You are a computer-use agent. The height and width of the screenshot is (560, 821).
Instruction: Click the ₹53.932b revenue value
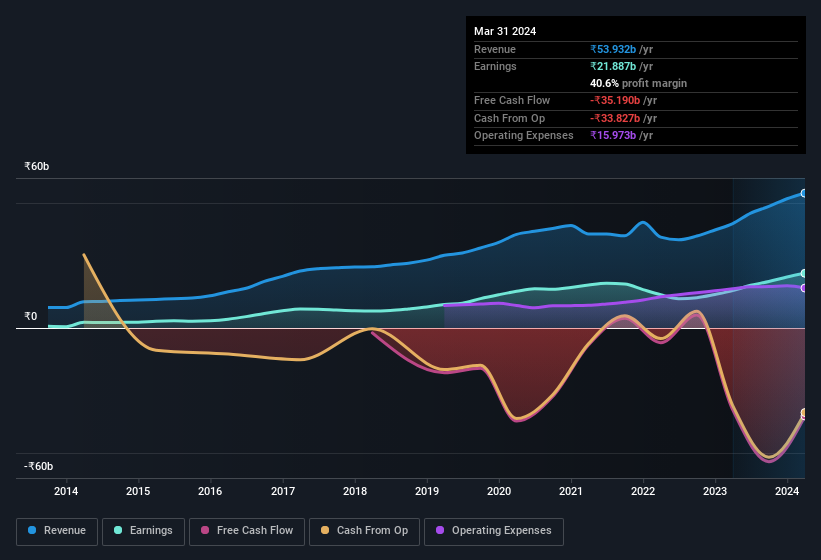tap(613, 49)
